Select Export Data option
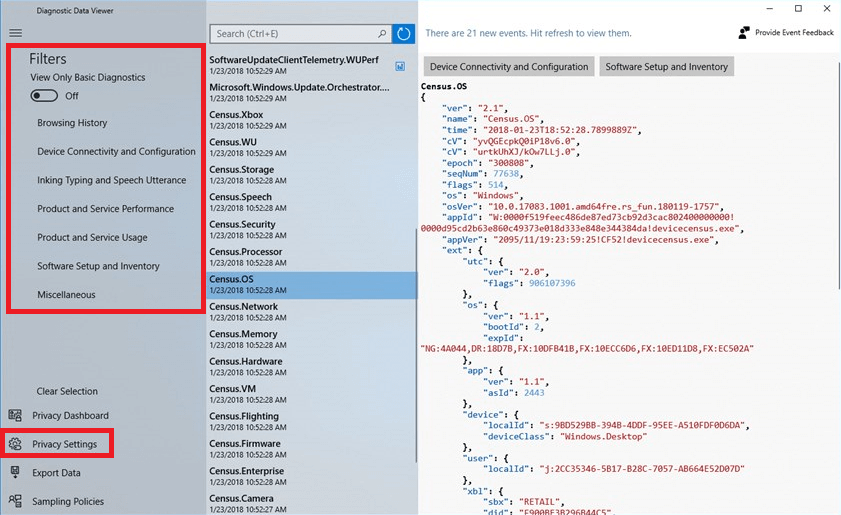The width and height of the screenshot is (841, 515). pos(56,473)
